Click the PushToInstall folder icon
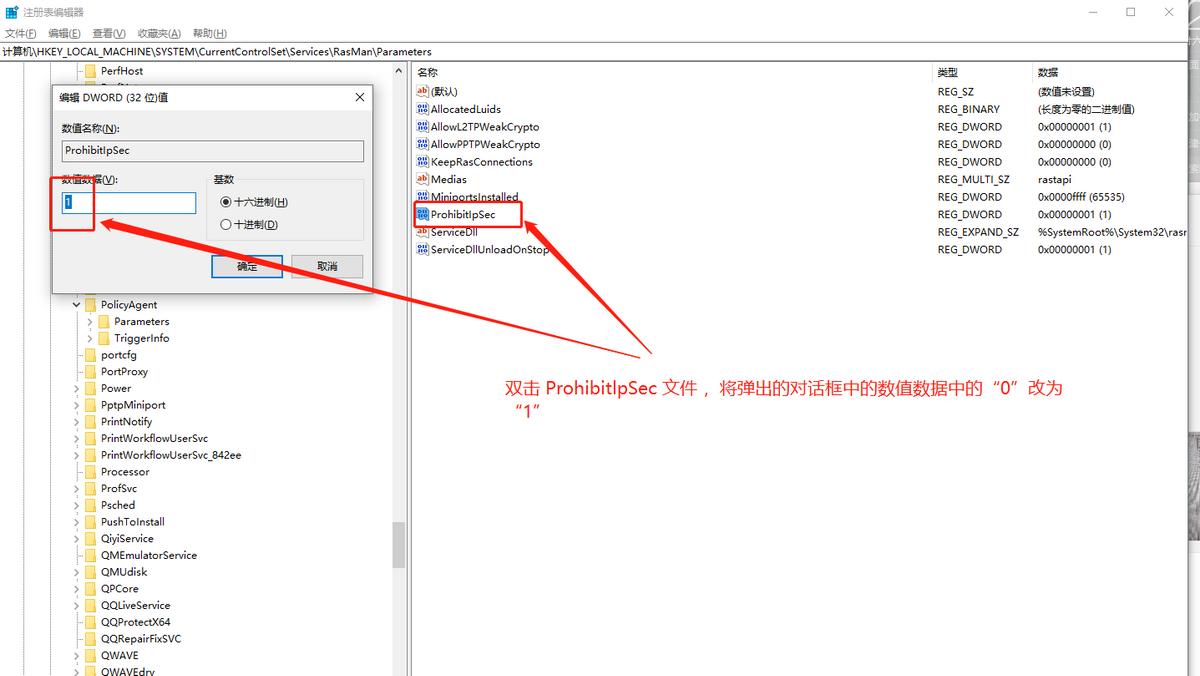Viewport: 1200px width, 676px height. pyautogui.click(x=90, y=522)
